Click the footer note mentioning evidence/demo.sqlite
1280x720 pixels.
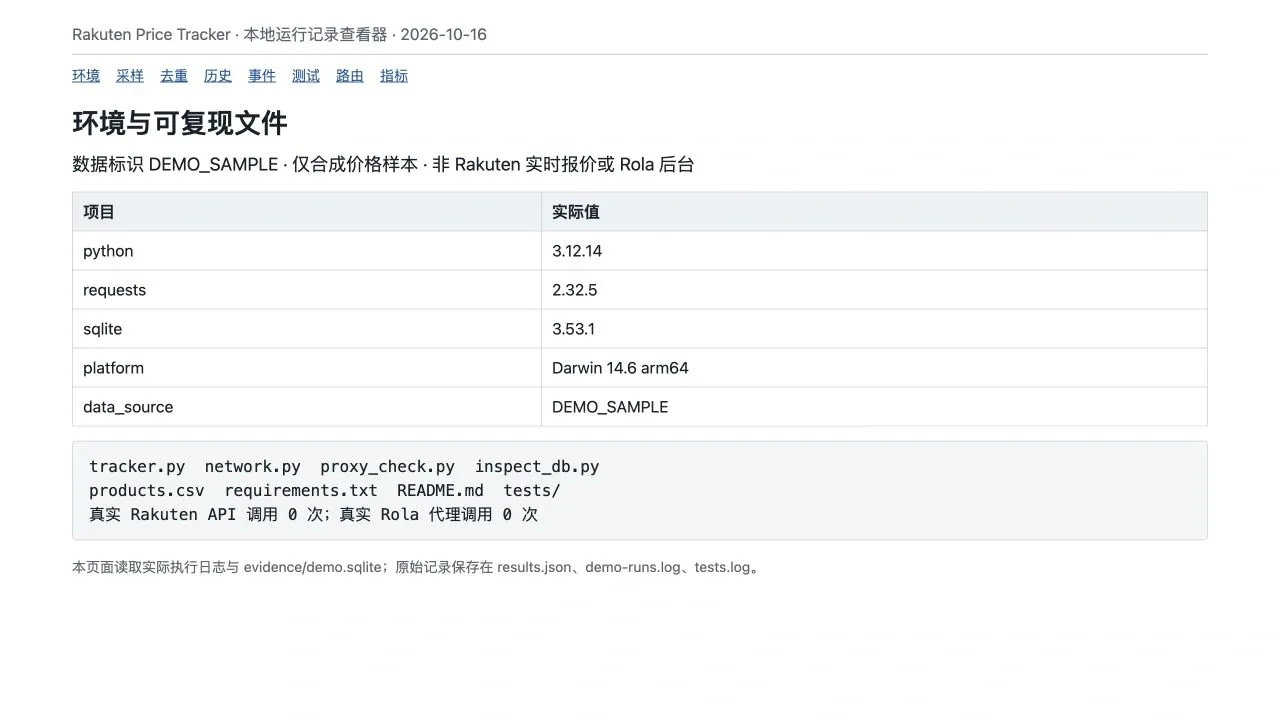(417, 568)
